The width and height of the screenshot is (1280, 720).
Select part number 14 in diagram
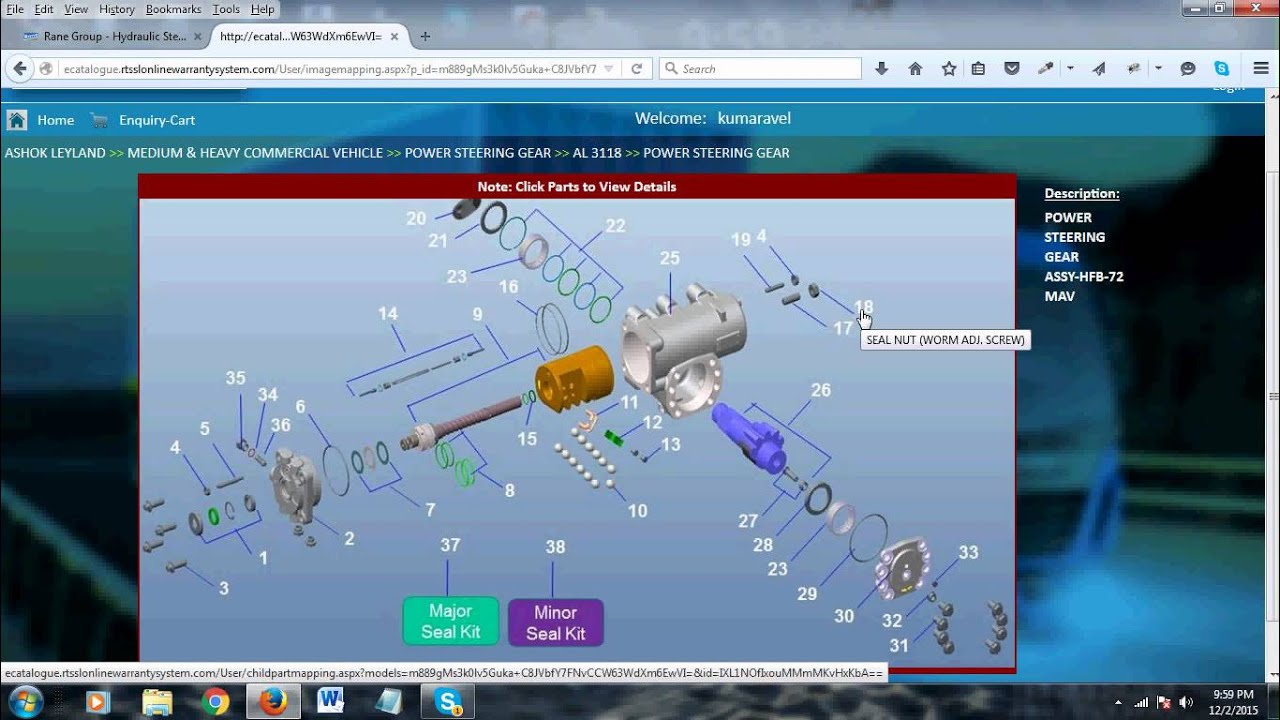tap(387, 314)
